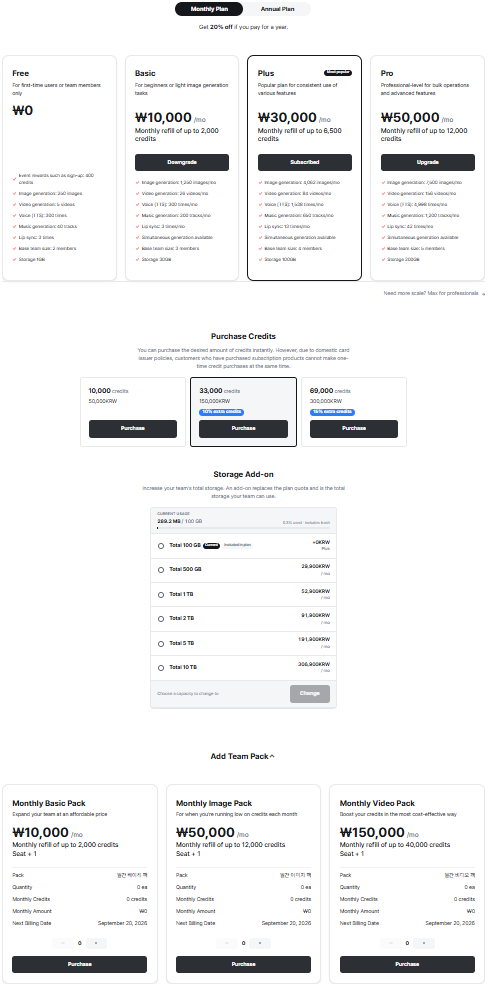Click the '150,000KRW' price under 33,000 credits

click(x=215, y=401)
